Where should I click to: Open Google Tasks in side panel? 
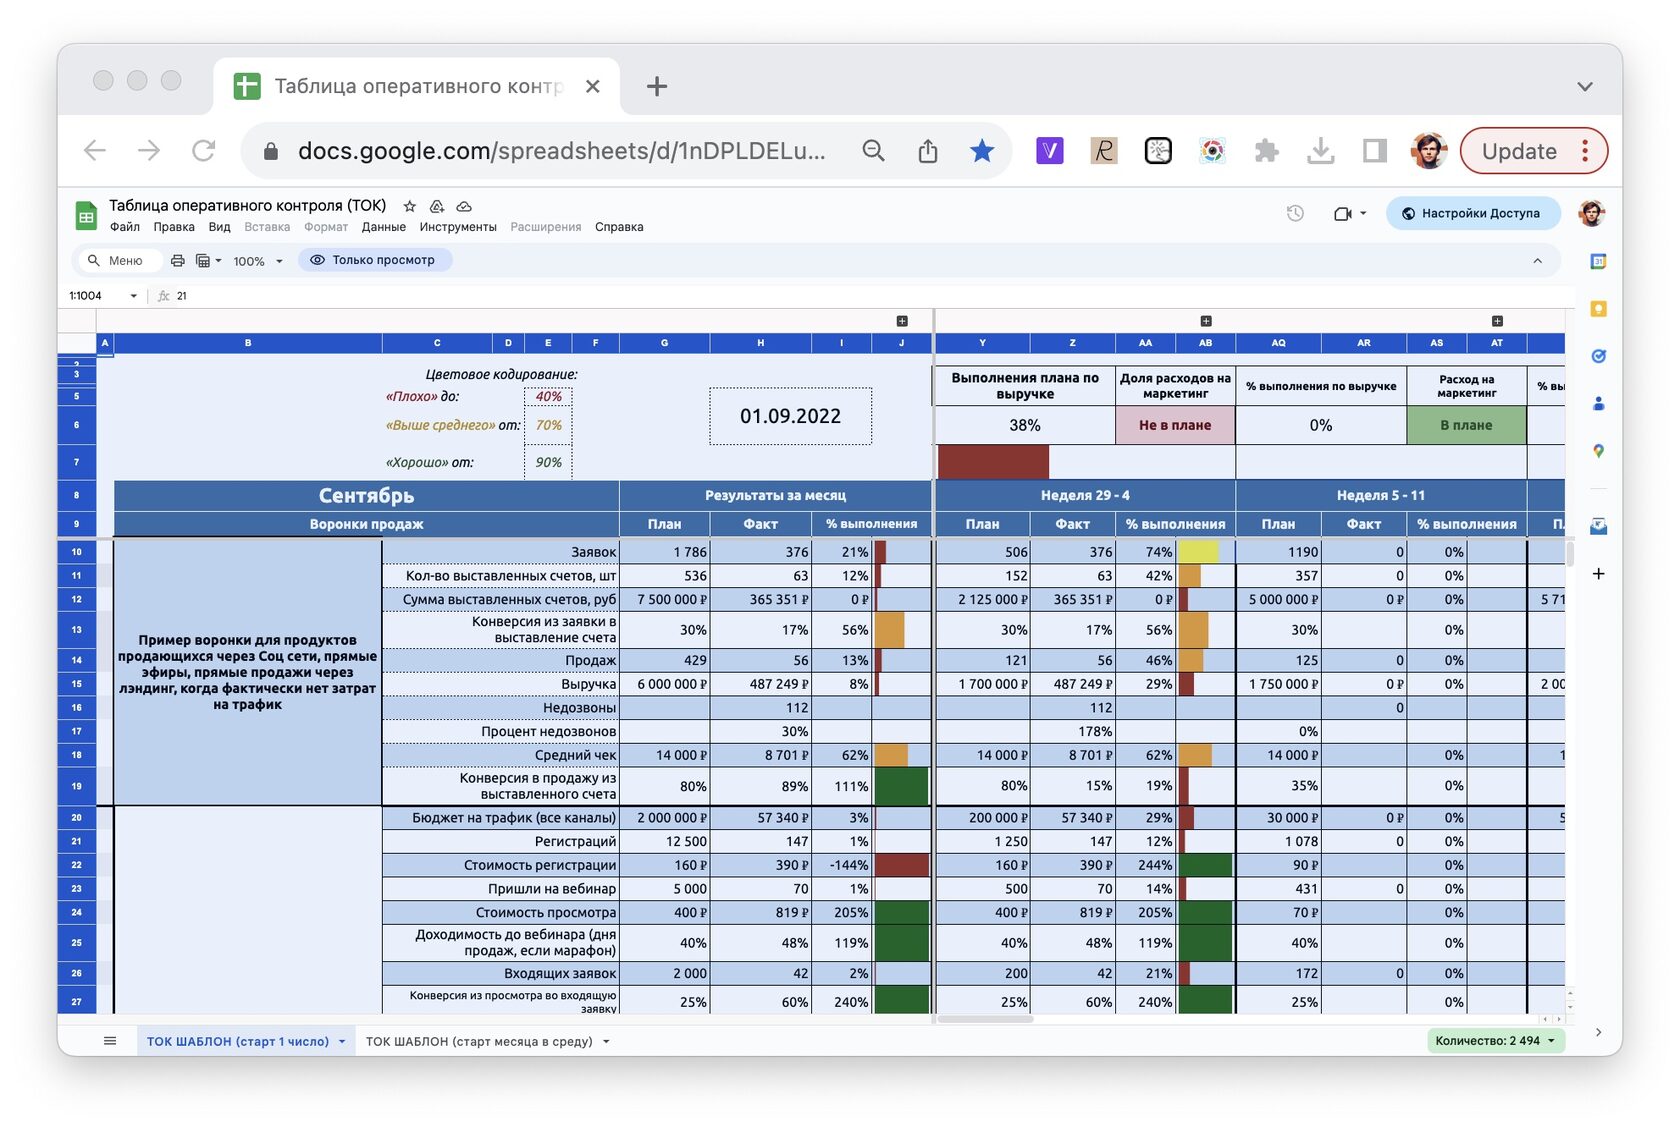tap(1598, 356)
